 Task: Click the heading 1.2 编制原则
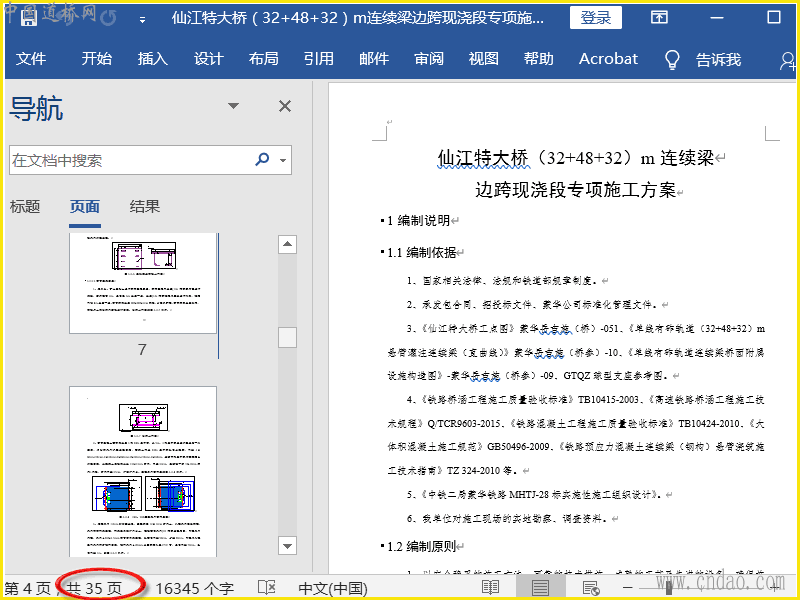coord(421,546)
